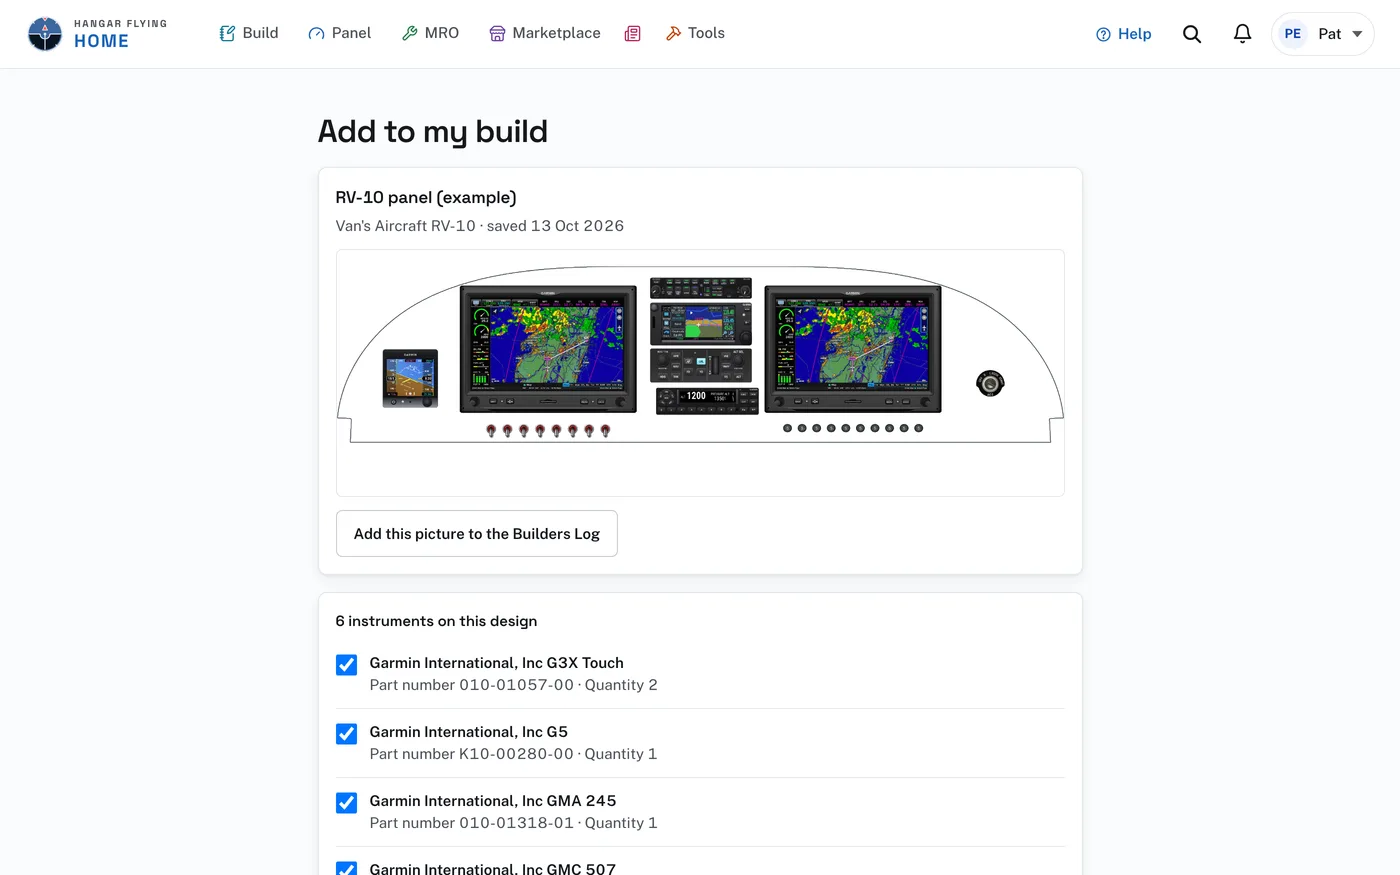Open the Help link
Viewport: 1400px width, 875px height.
coord(1124,34)
